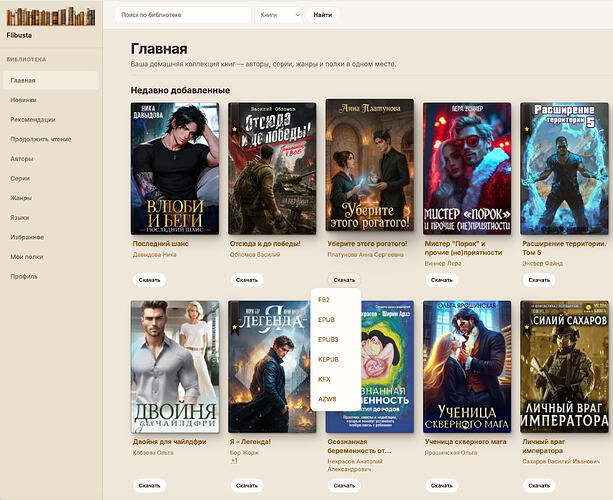The height and width of the screenshot is (500, 613).
Task: Navigate to Авторы
Action: [x=51, y=159]
